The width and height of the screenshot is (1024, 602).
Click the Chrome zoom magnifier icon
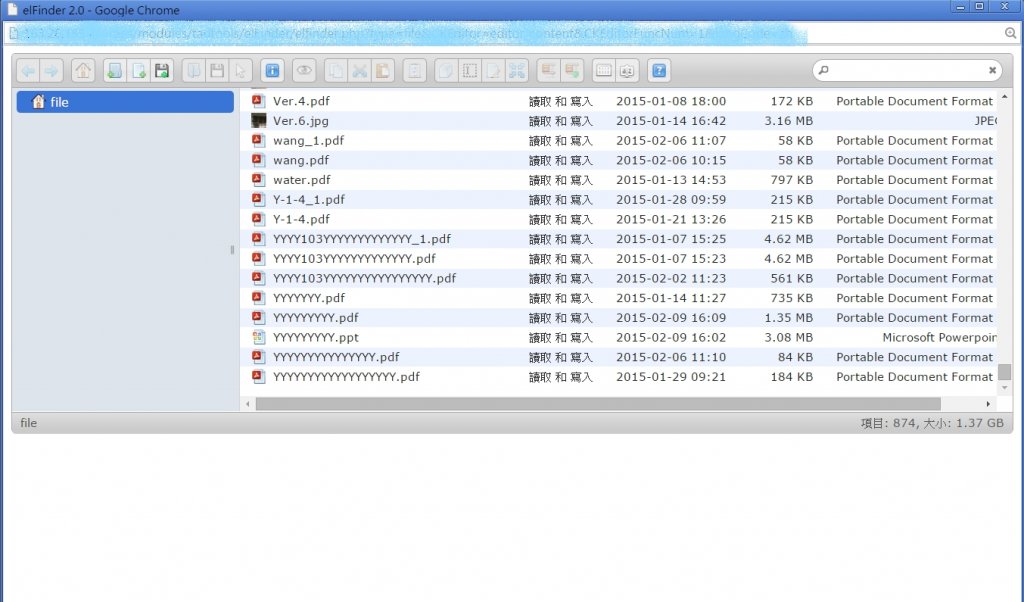tap(1010, 33)
